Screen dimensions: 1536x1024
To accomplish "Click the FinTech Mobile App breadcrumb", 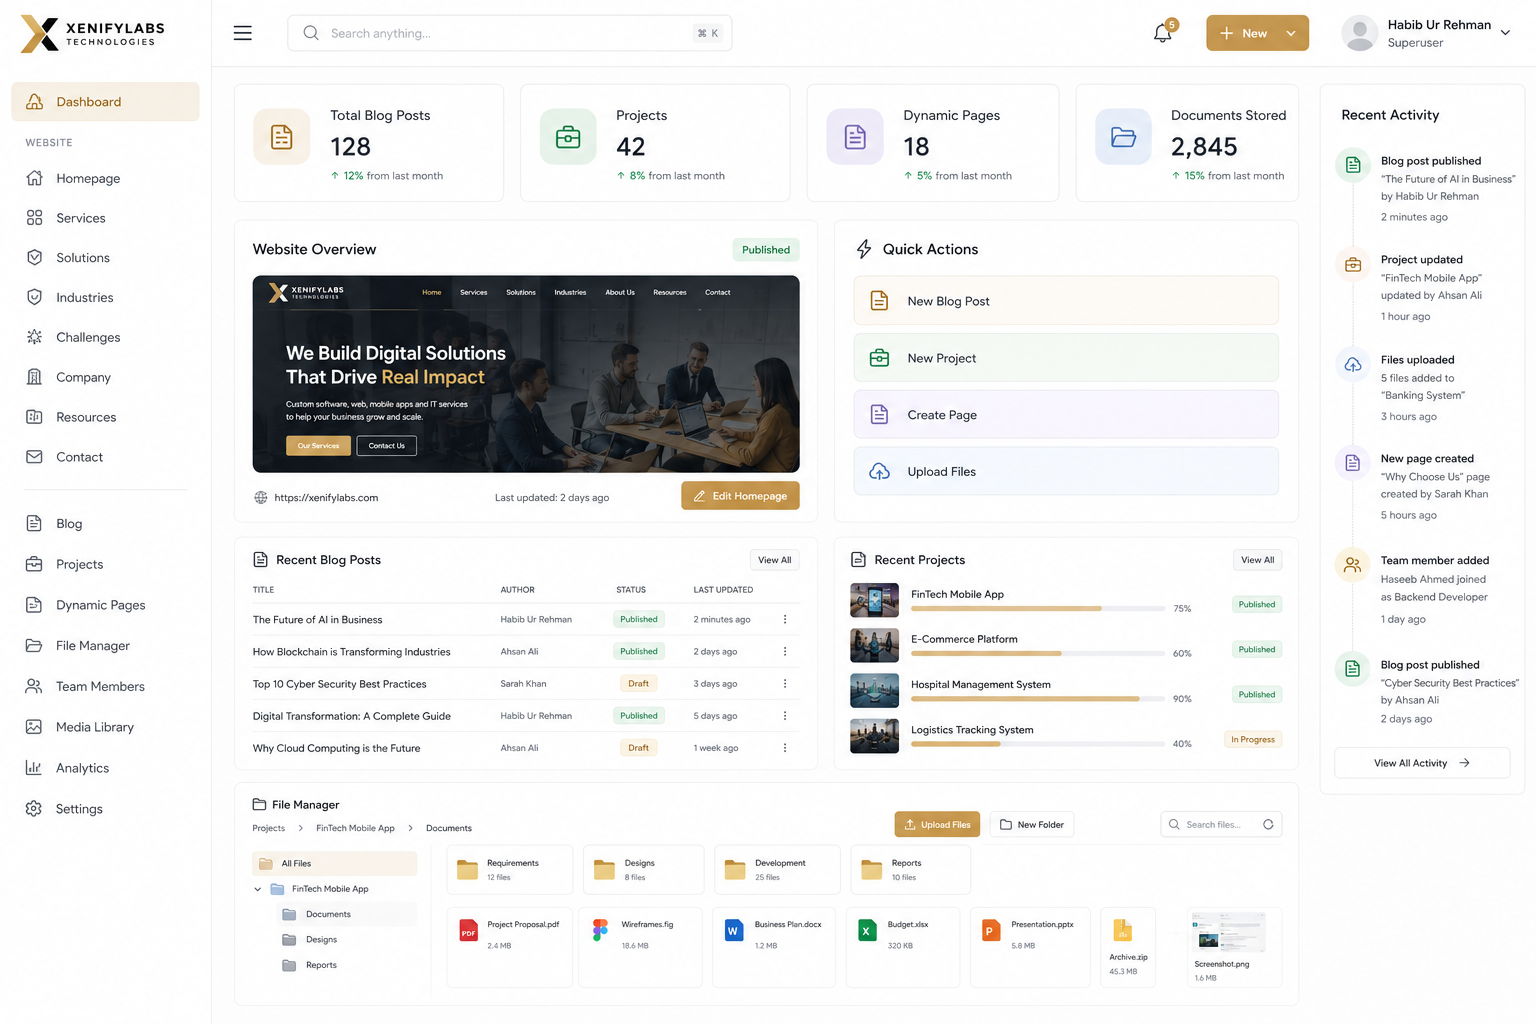I will pos(355,828).
